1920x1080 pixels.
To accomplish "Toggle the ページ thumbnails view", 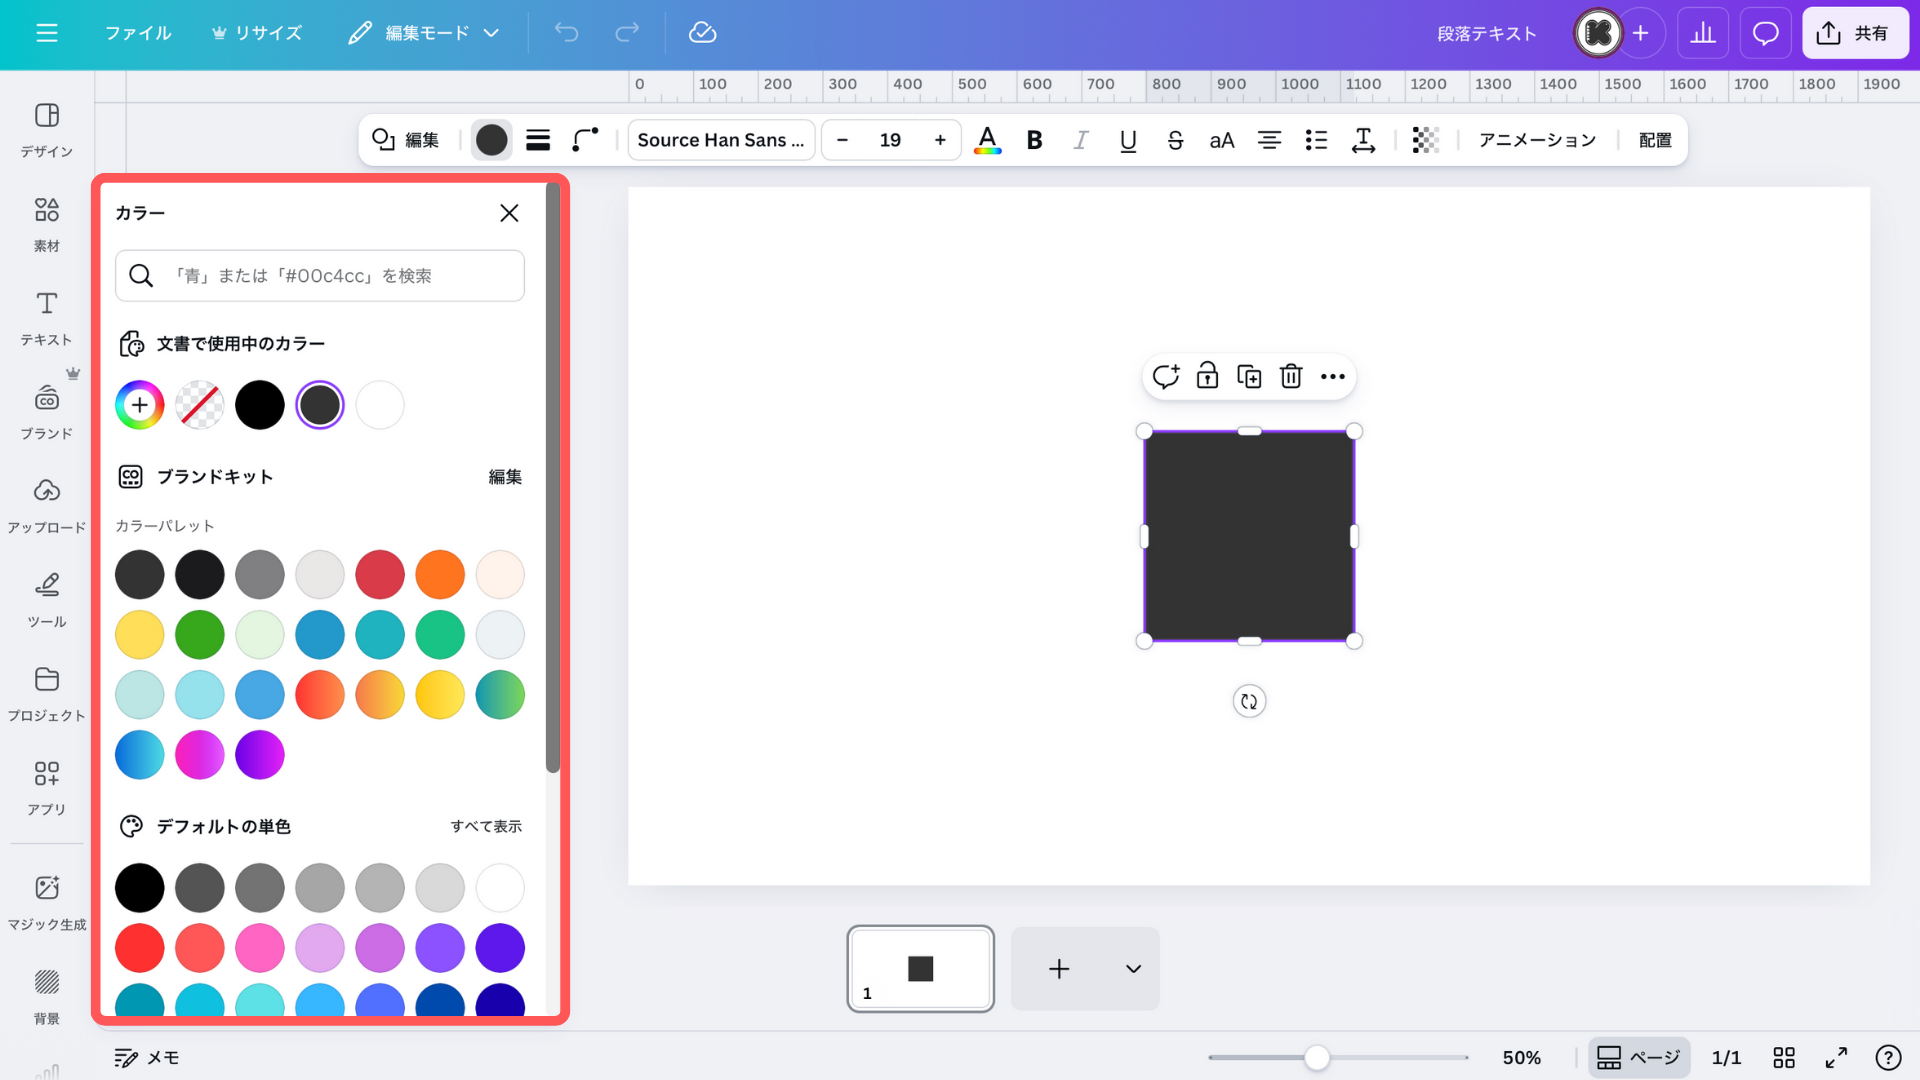I will coord(1639,1057).
